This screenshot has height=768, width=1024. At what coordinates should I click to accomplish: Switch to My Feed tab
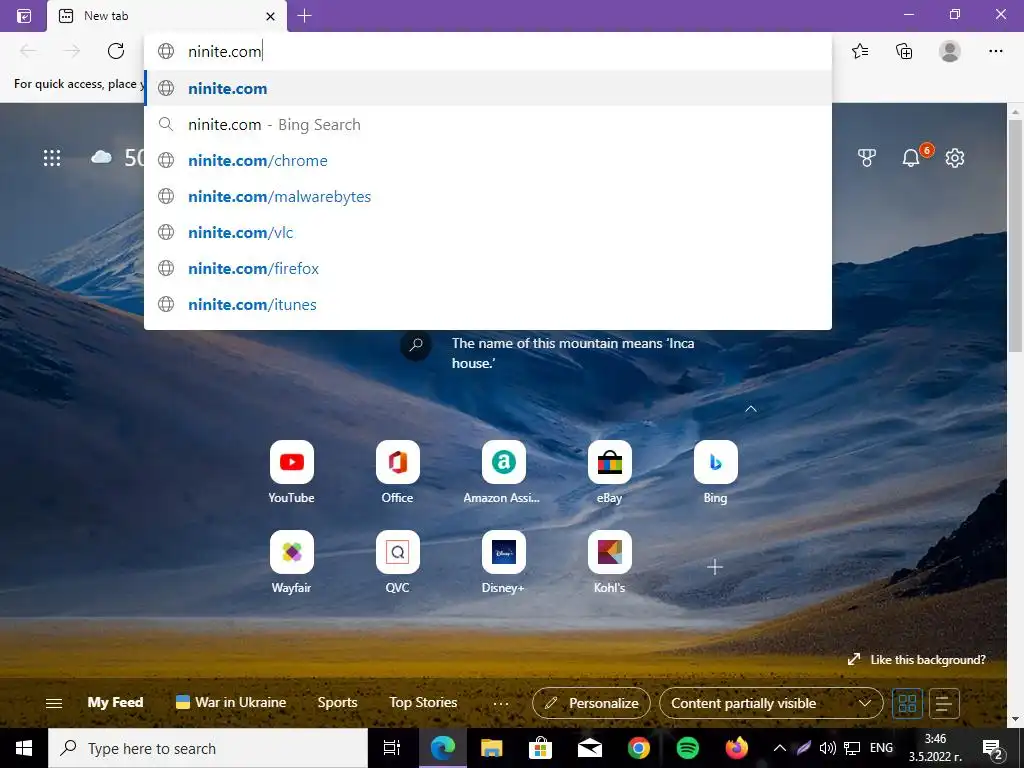coord(115,702)
